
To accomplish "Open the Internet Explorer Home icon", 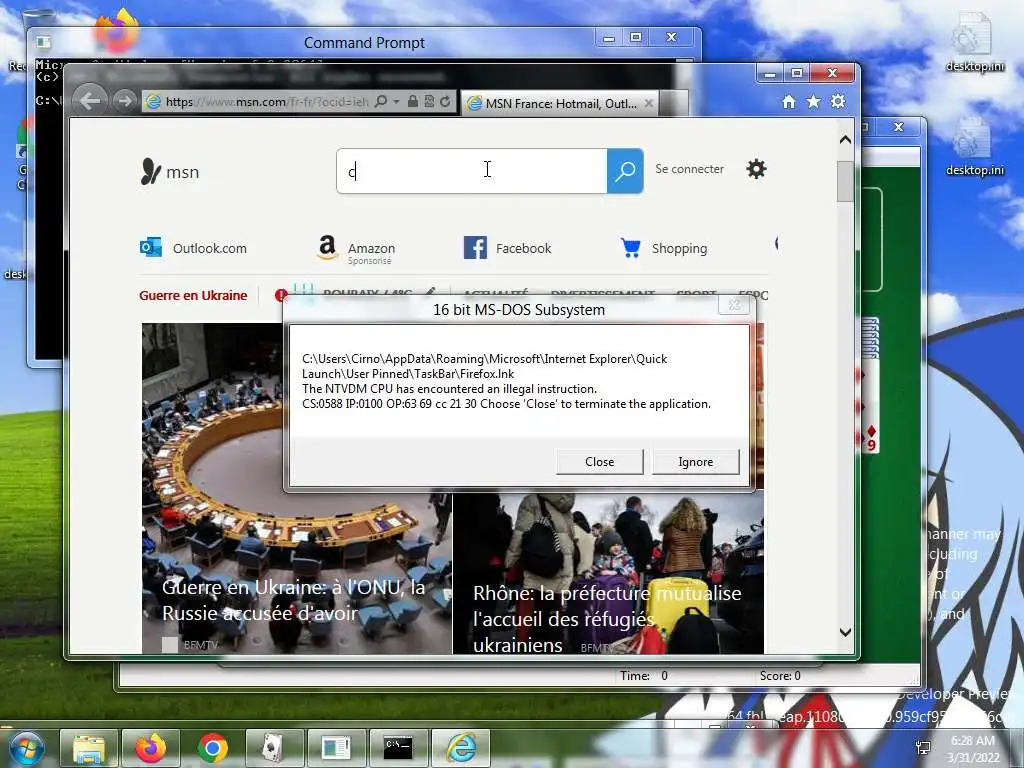I will pos(789,101).
